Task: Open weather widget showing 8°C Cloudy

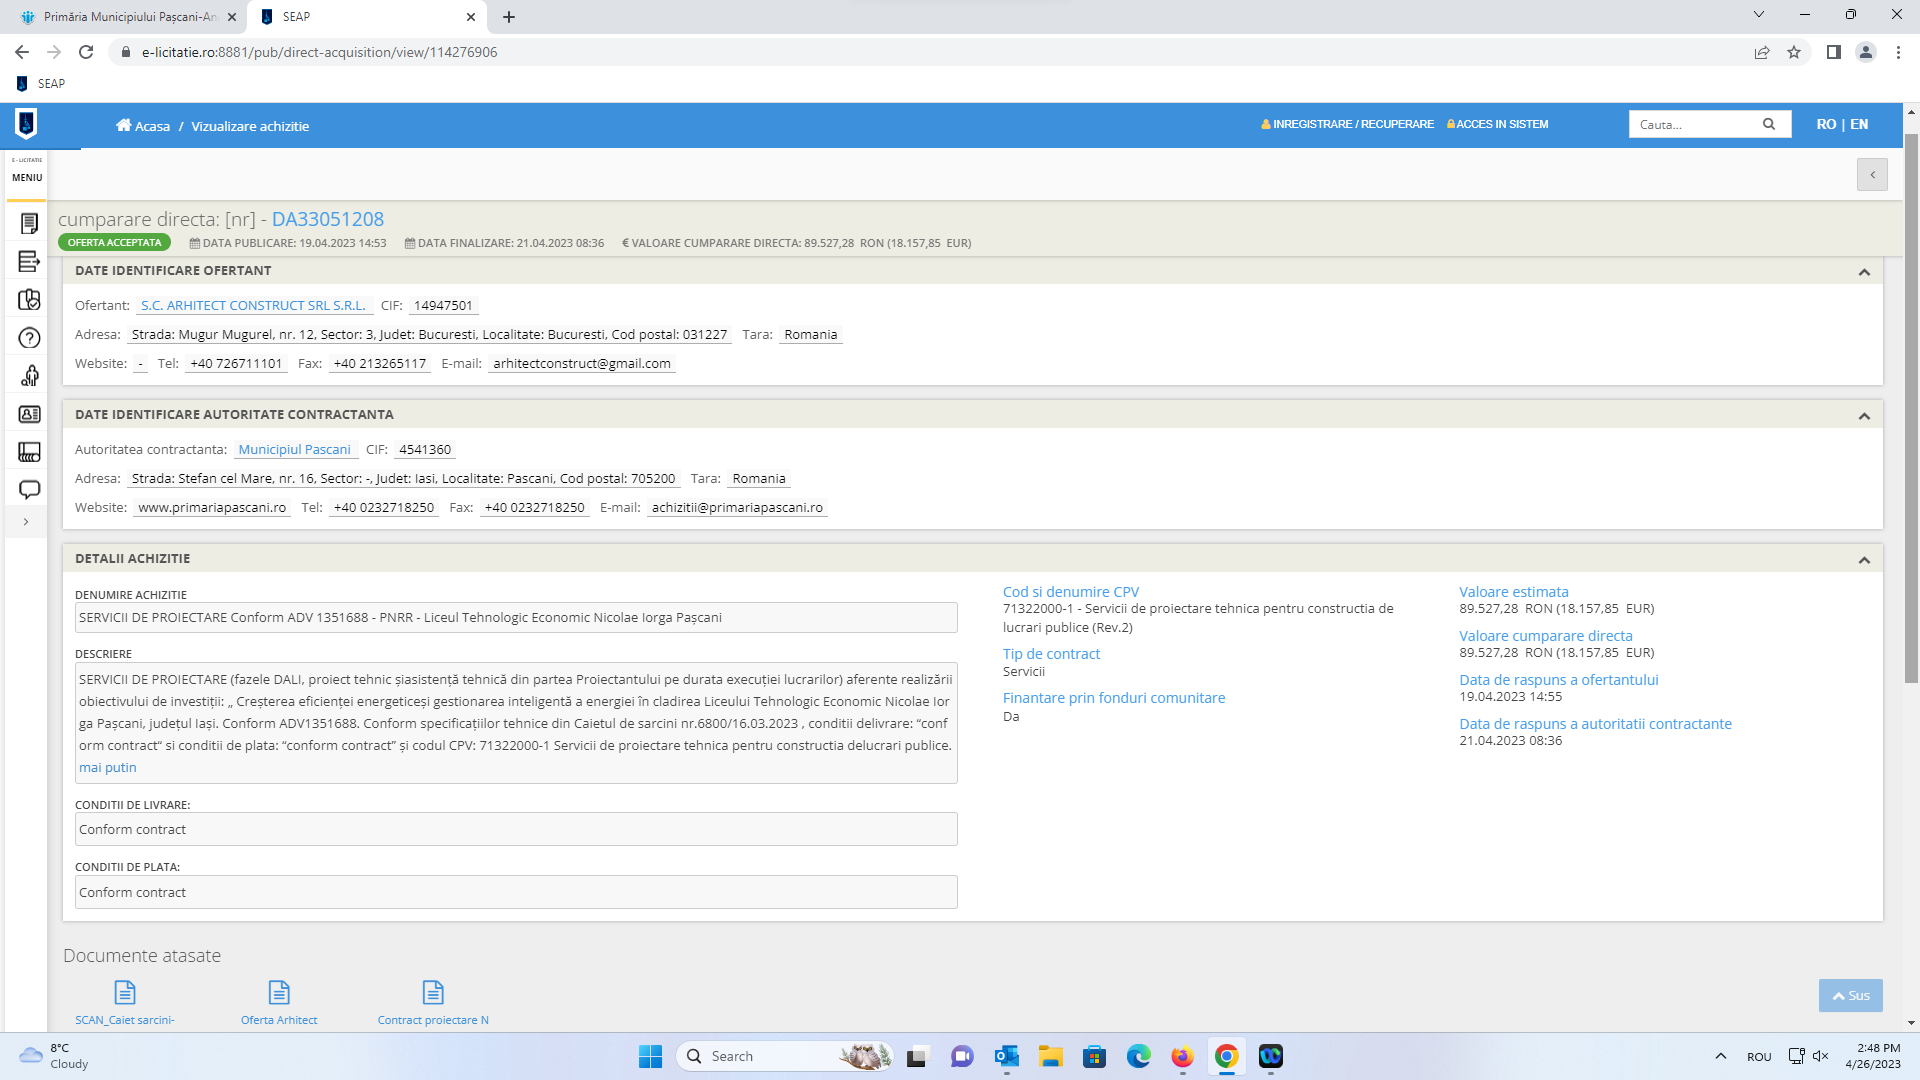Action: pyautogui.click(x=55, y=1056)
